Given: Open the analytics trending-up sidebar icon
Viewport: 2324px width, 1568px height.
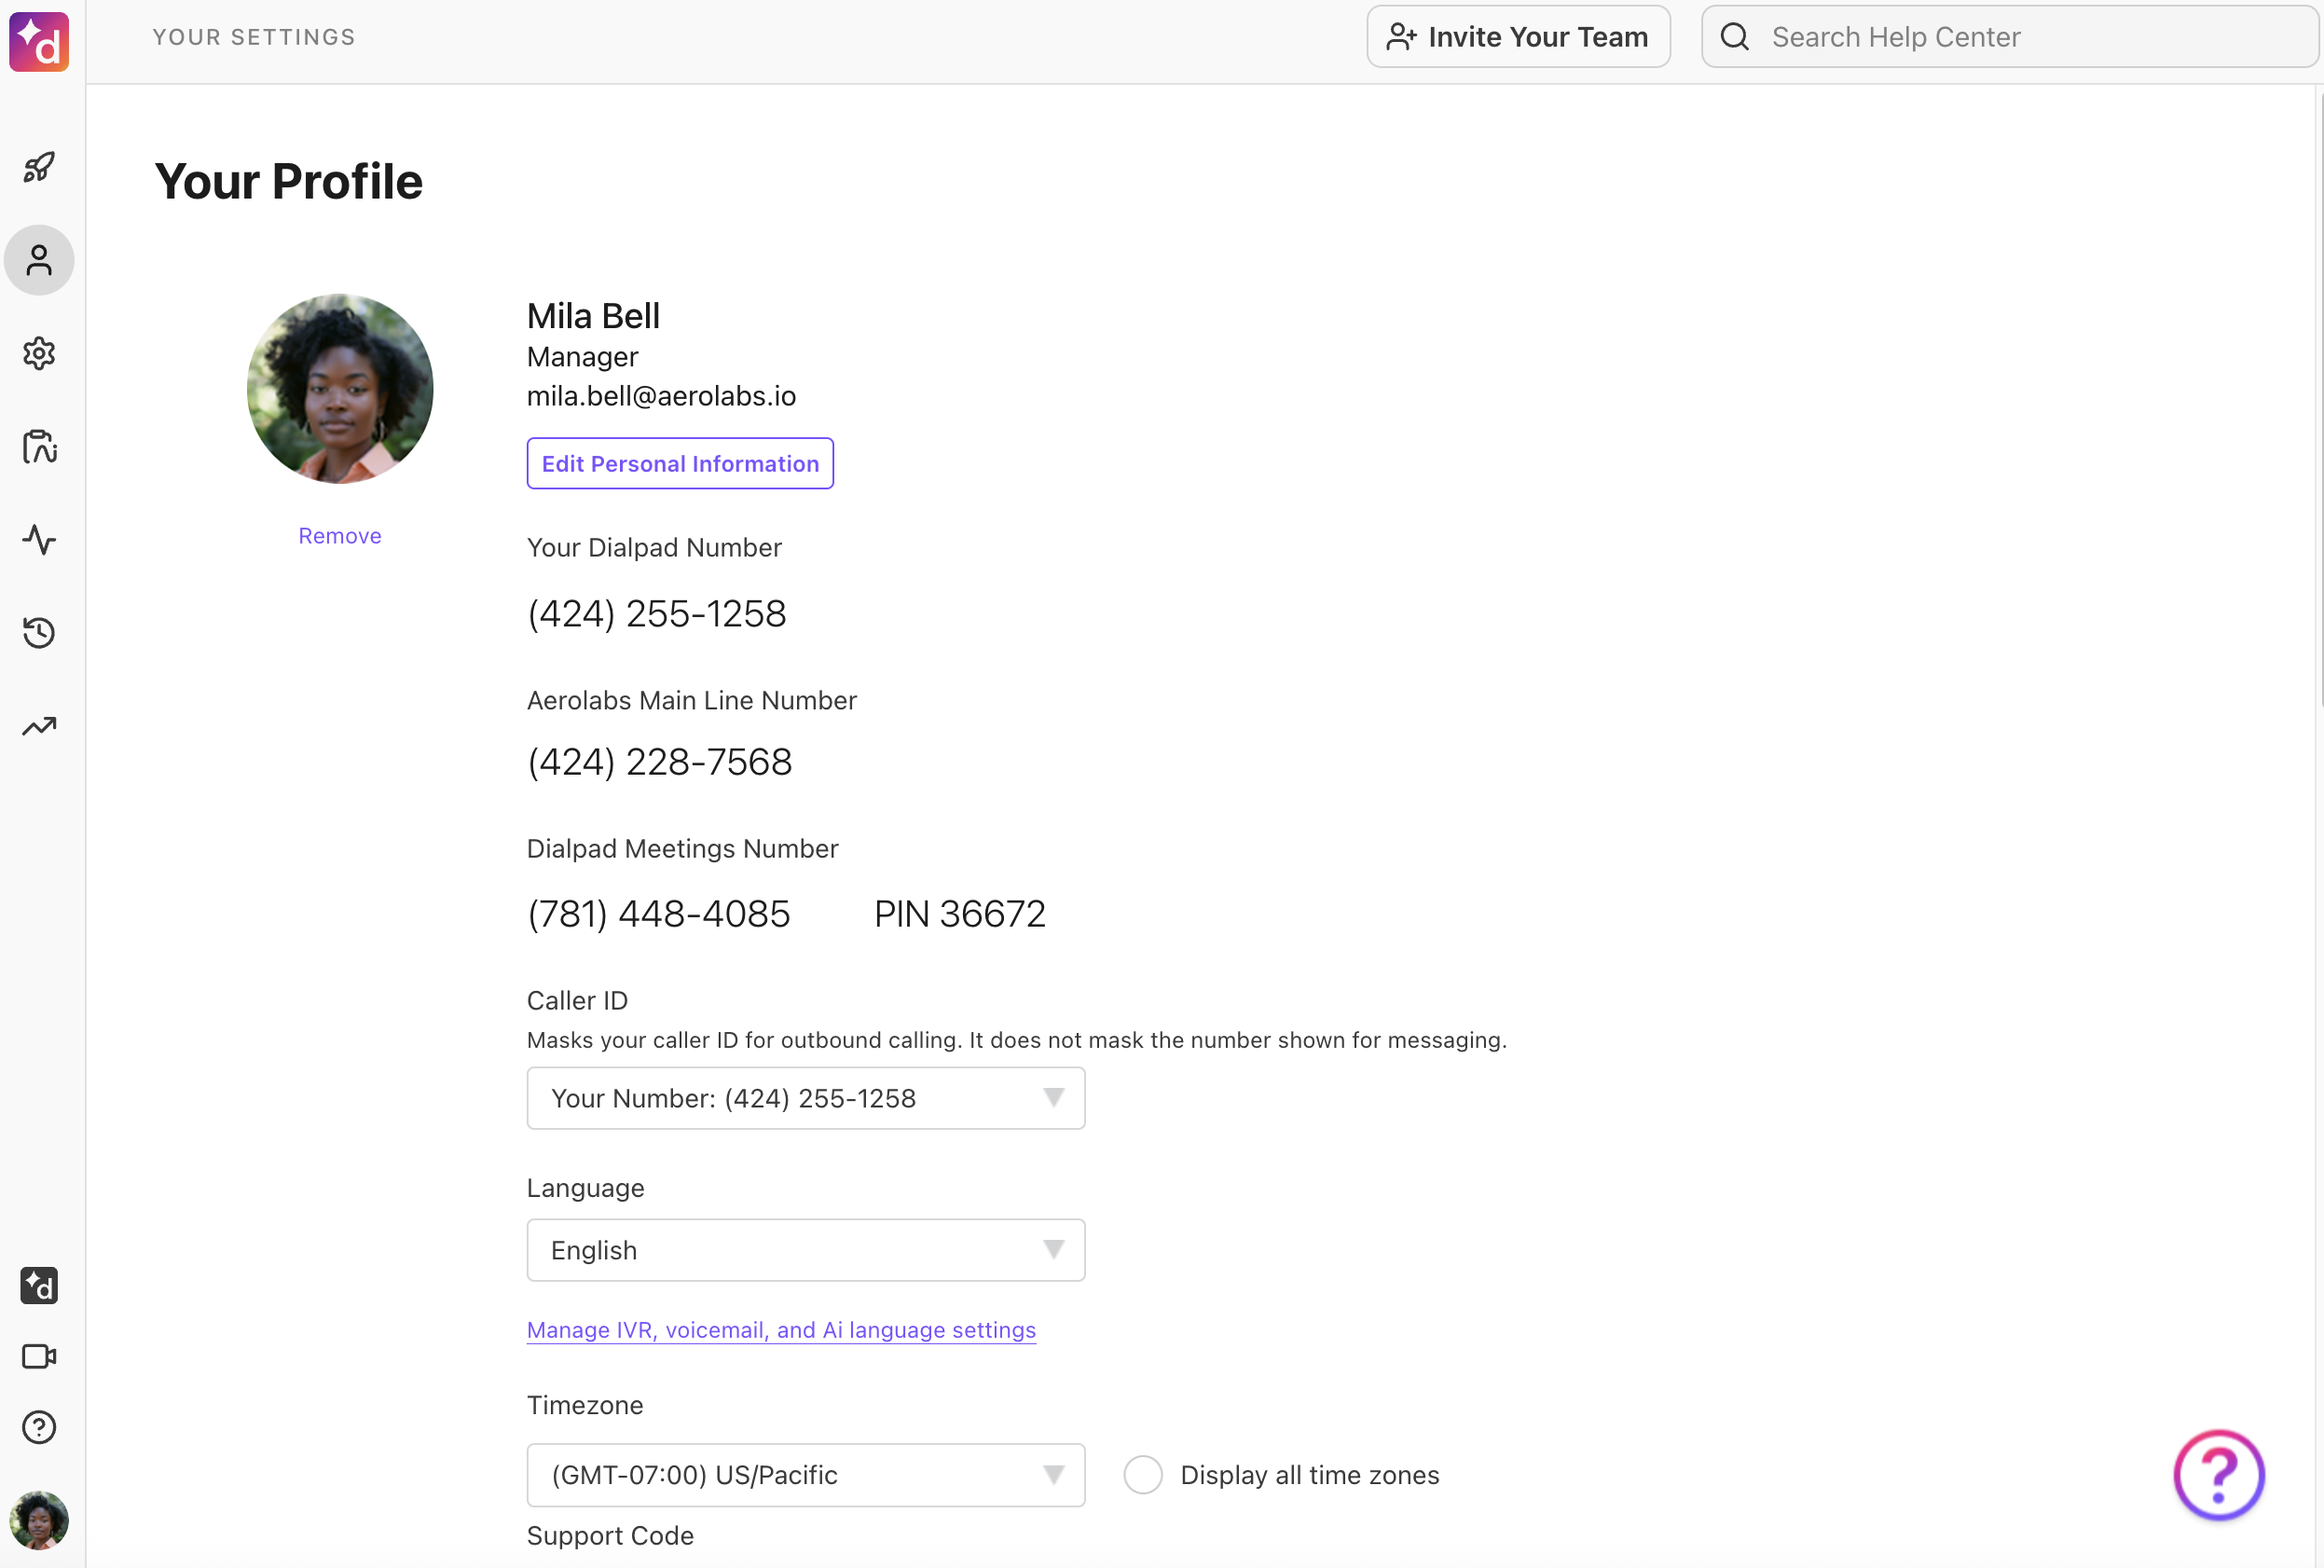Looking at the screenshot, I should point(39,725).
